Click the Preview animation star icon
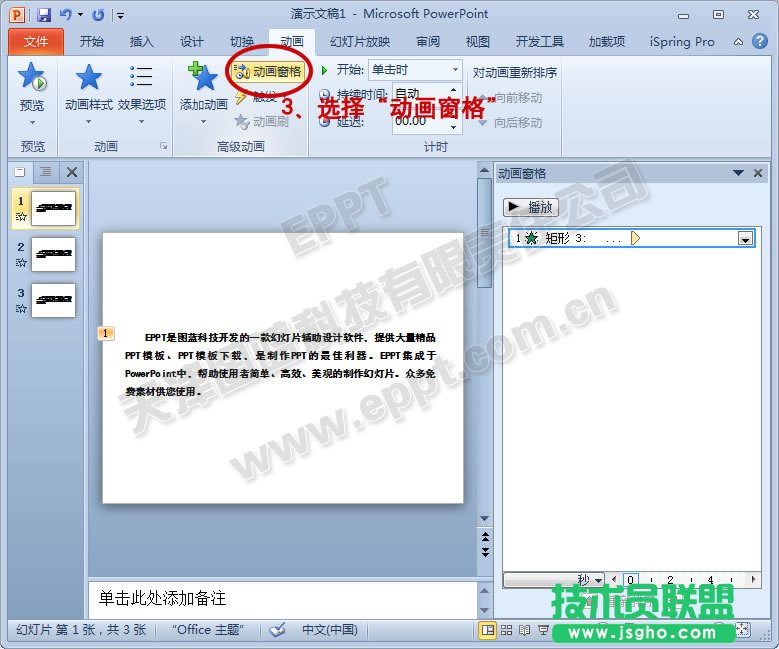 [32, 77]
